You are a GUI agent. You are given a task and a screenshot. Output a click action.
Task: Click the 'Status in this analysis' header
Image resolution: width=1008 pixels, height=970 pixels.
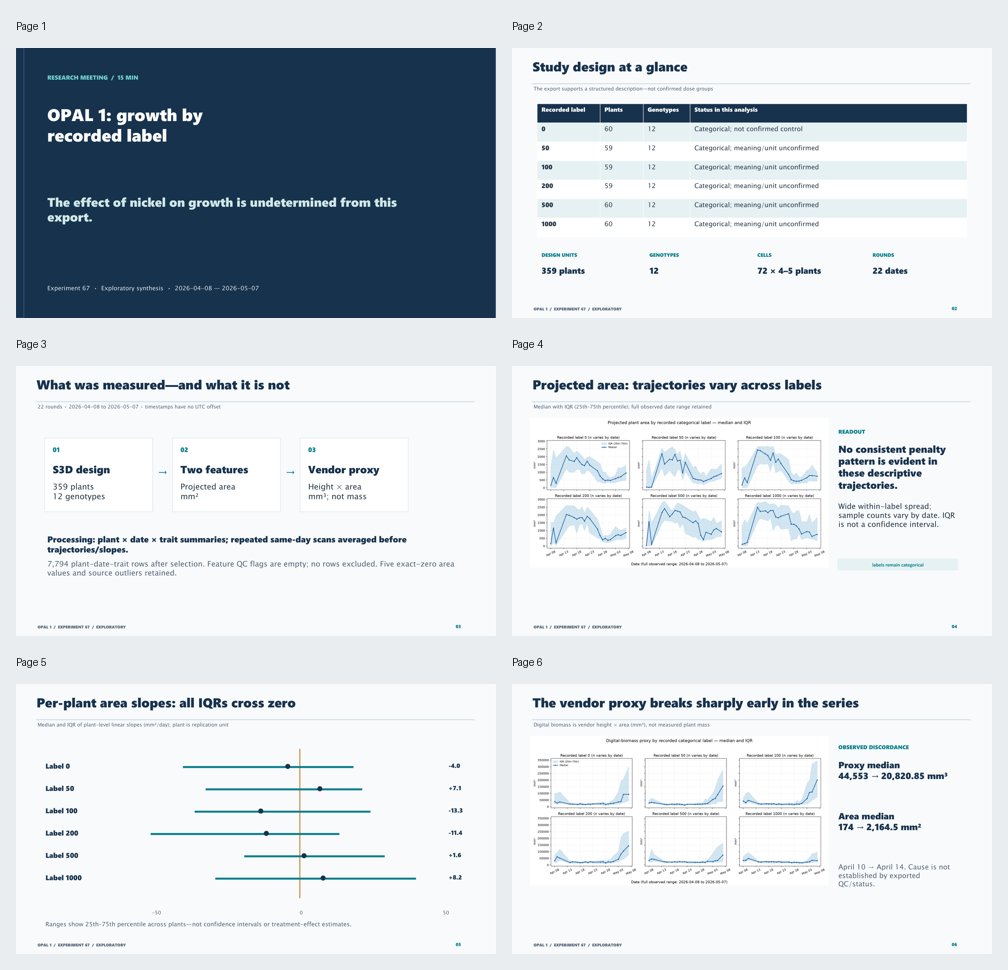(x=725, y=110)
